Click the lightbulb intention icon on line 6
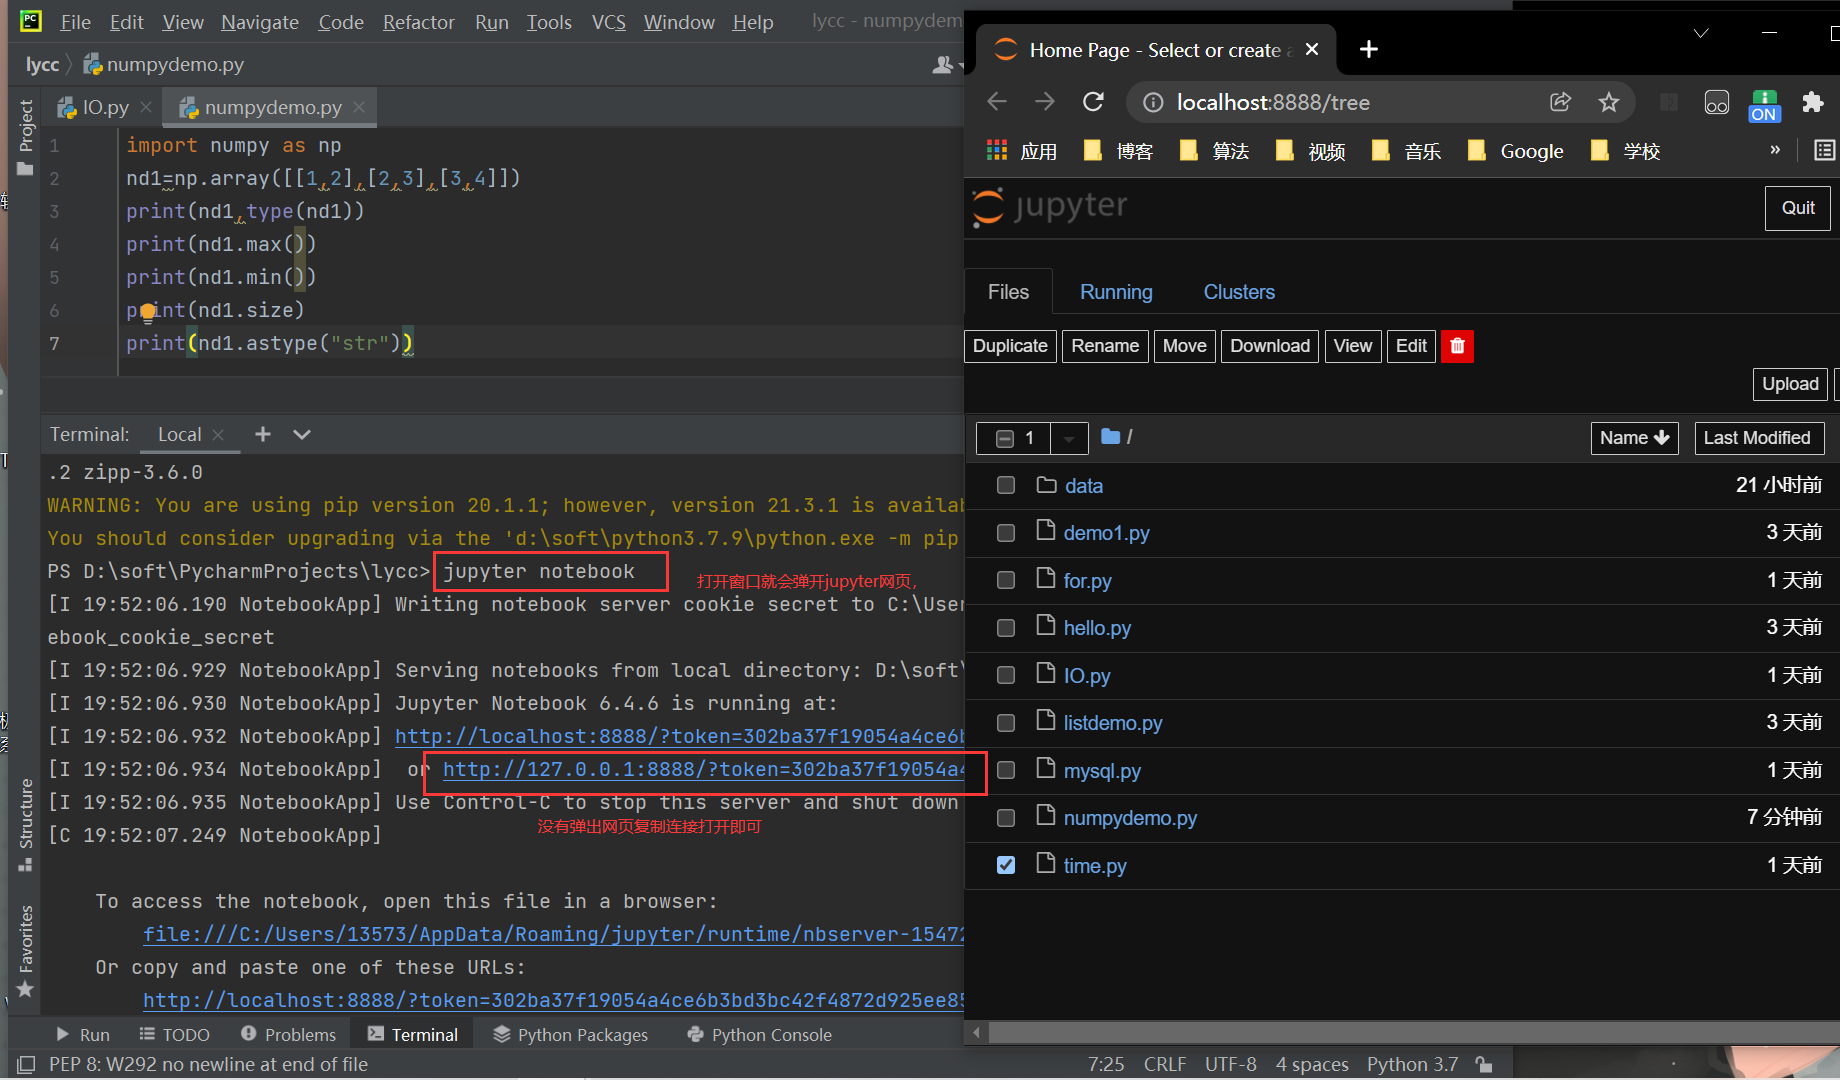The image size is (1840, 1080). (148, 312)
